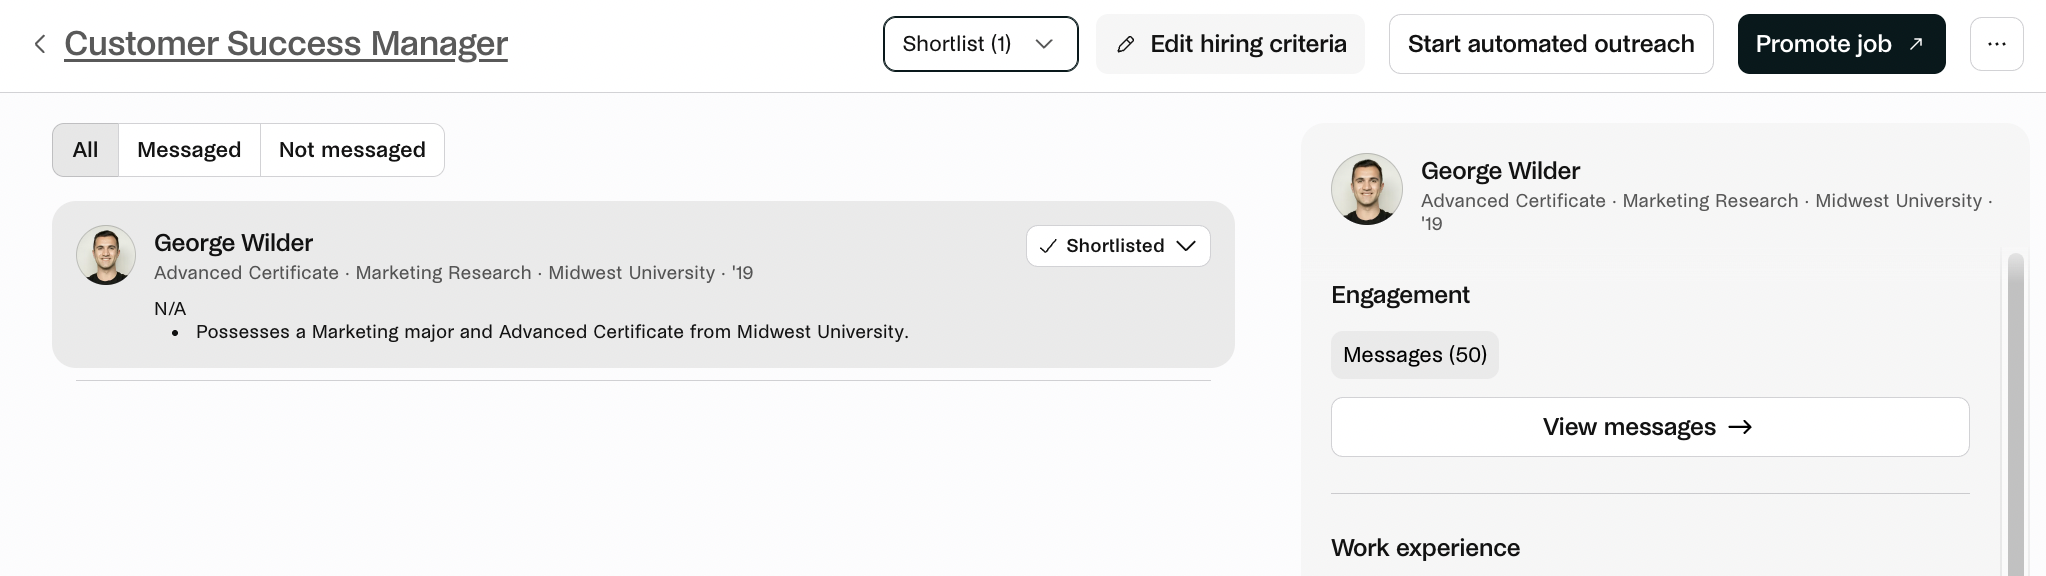Go back using the left chevron icon
The width and height of the screenshot is (2046, 576).
click(40, 44)
